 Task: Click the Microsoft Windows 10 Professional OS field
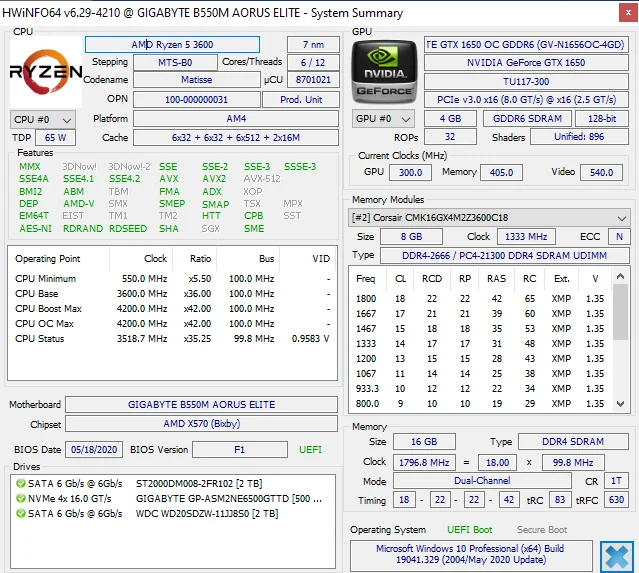coord(471,554)
